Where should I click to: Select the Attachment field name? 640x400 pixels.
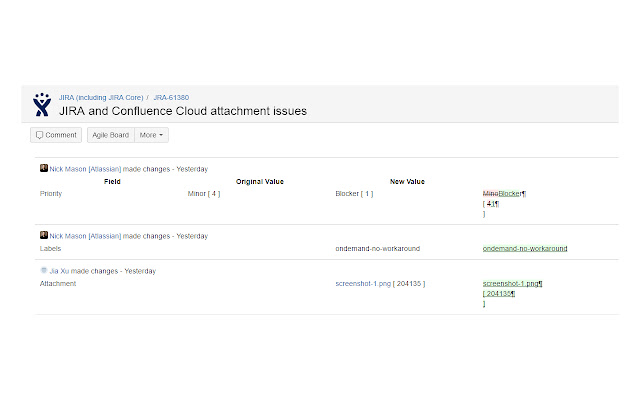[x=58, y=284]
